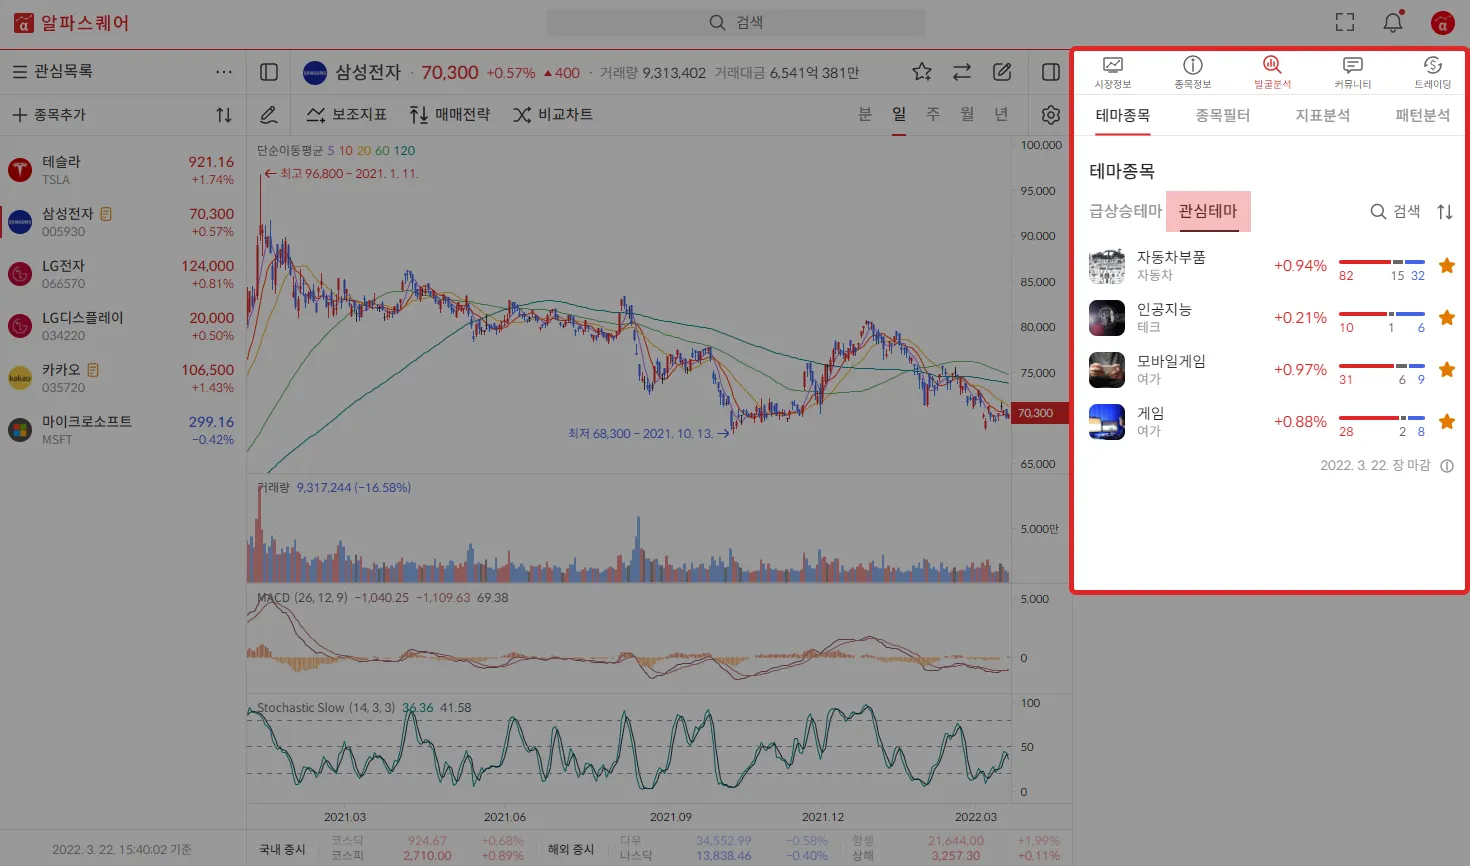The height and width of the screenshot is (866, 1470).
Task: Select 테슬라 TSLA in the watchlist
Action: [x=123, y=170]
